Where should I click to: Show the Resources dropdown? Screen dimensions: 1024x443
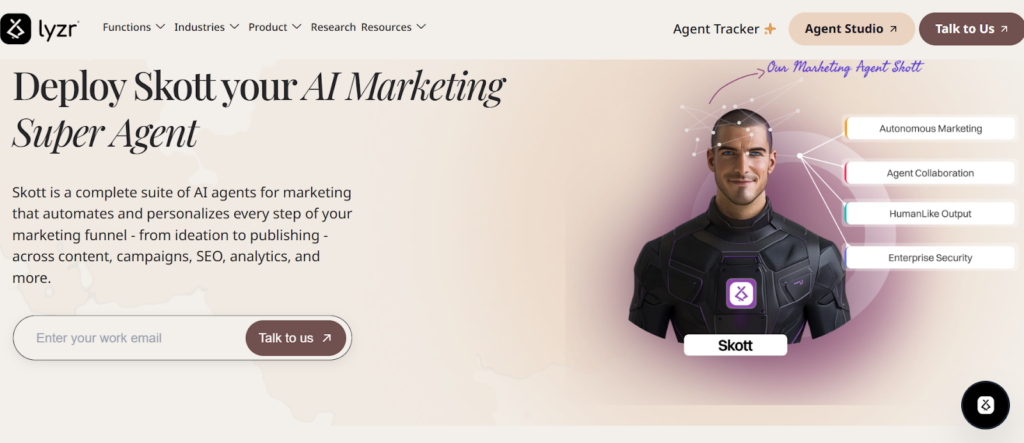(x=393, y=27)
